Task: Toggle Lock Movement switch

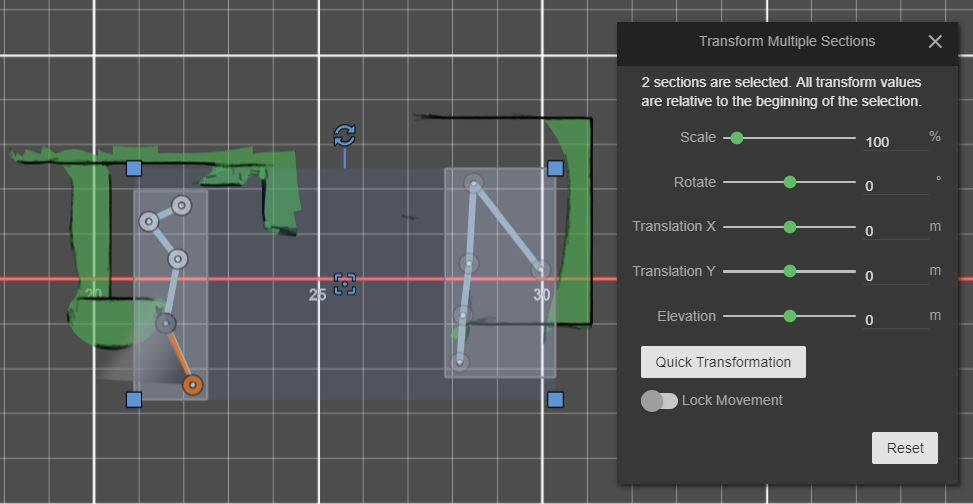Action: (659, 401)
